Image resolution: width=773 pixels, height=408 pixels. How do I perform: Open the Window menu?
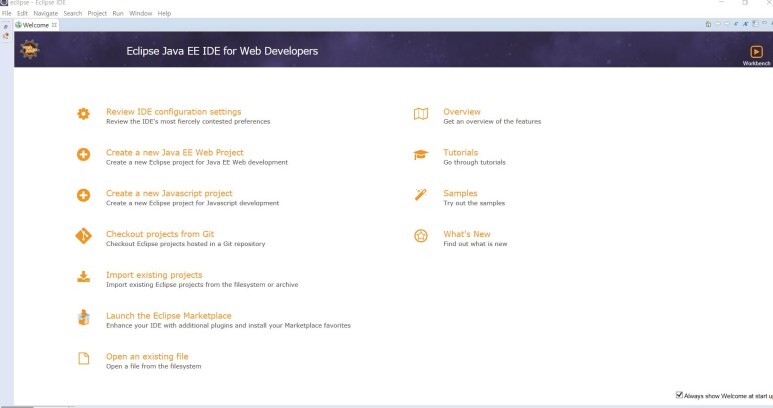141,13
